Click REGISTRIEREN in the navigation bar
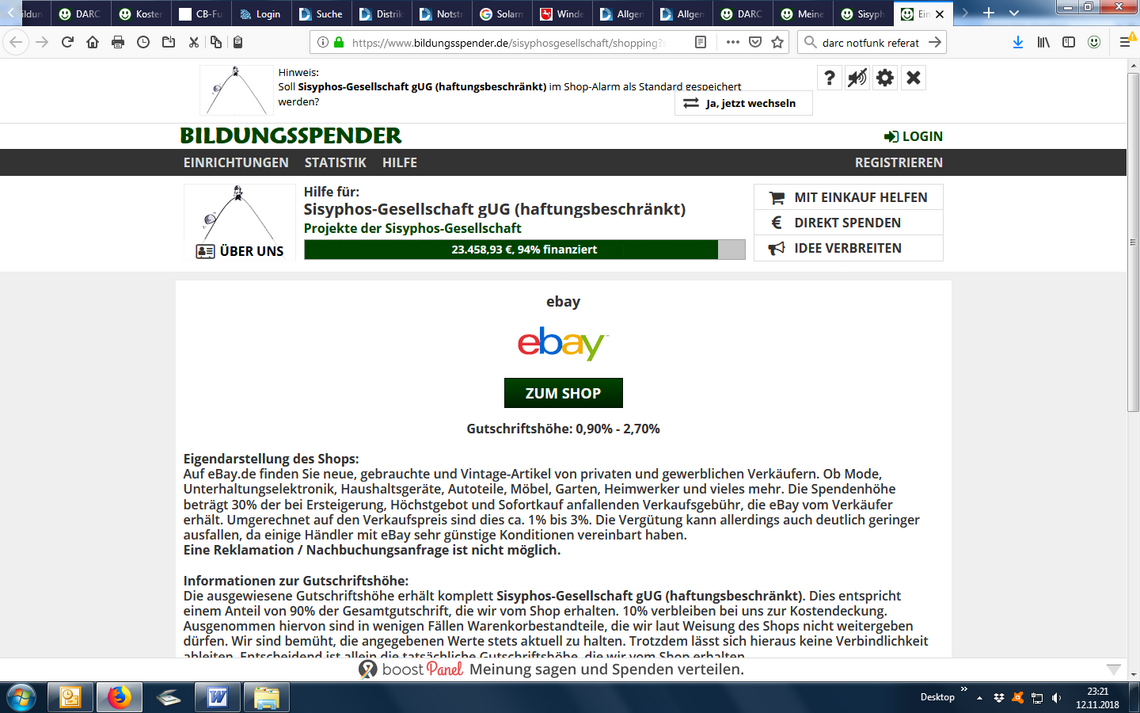The image size is (1140, 713). tap(899, 163)
